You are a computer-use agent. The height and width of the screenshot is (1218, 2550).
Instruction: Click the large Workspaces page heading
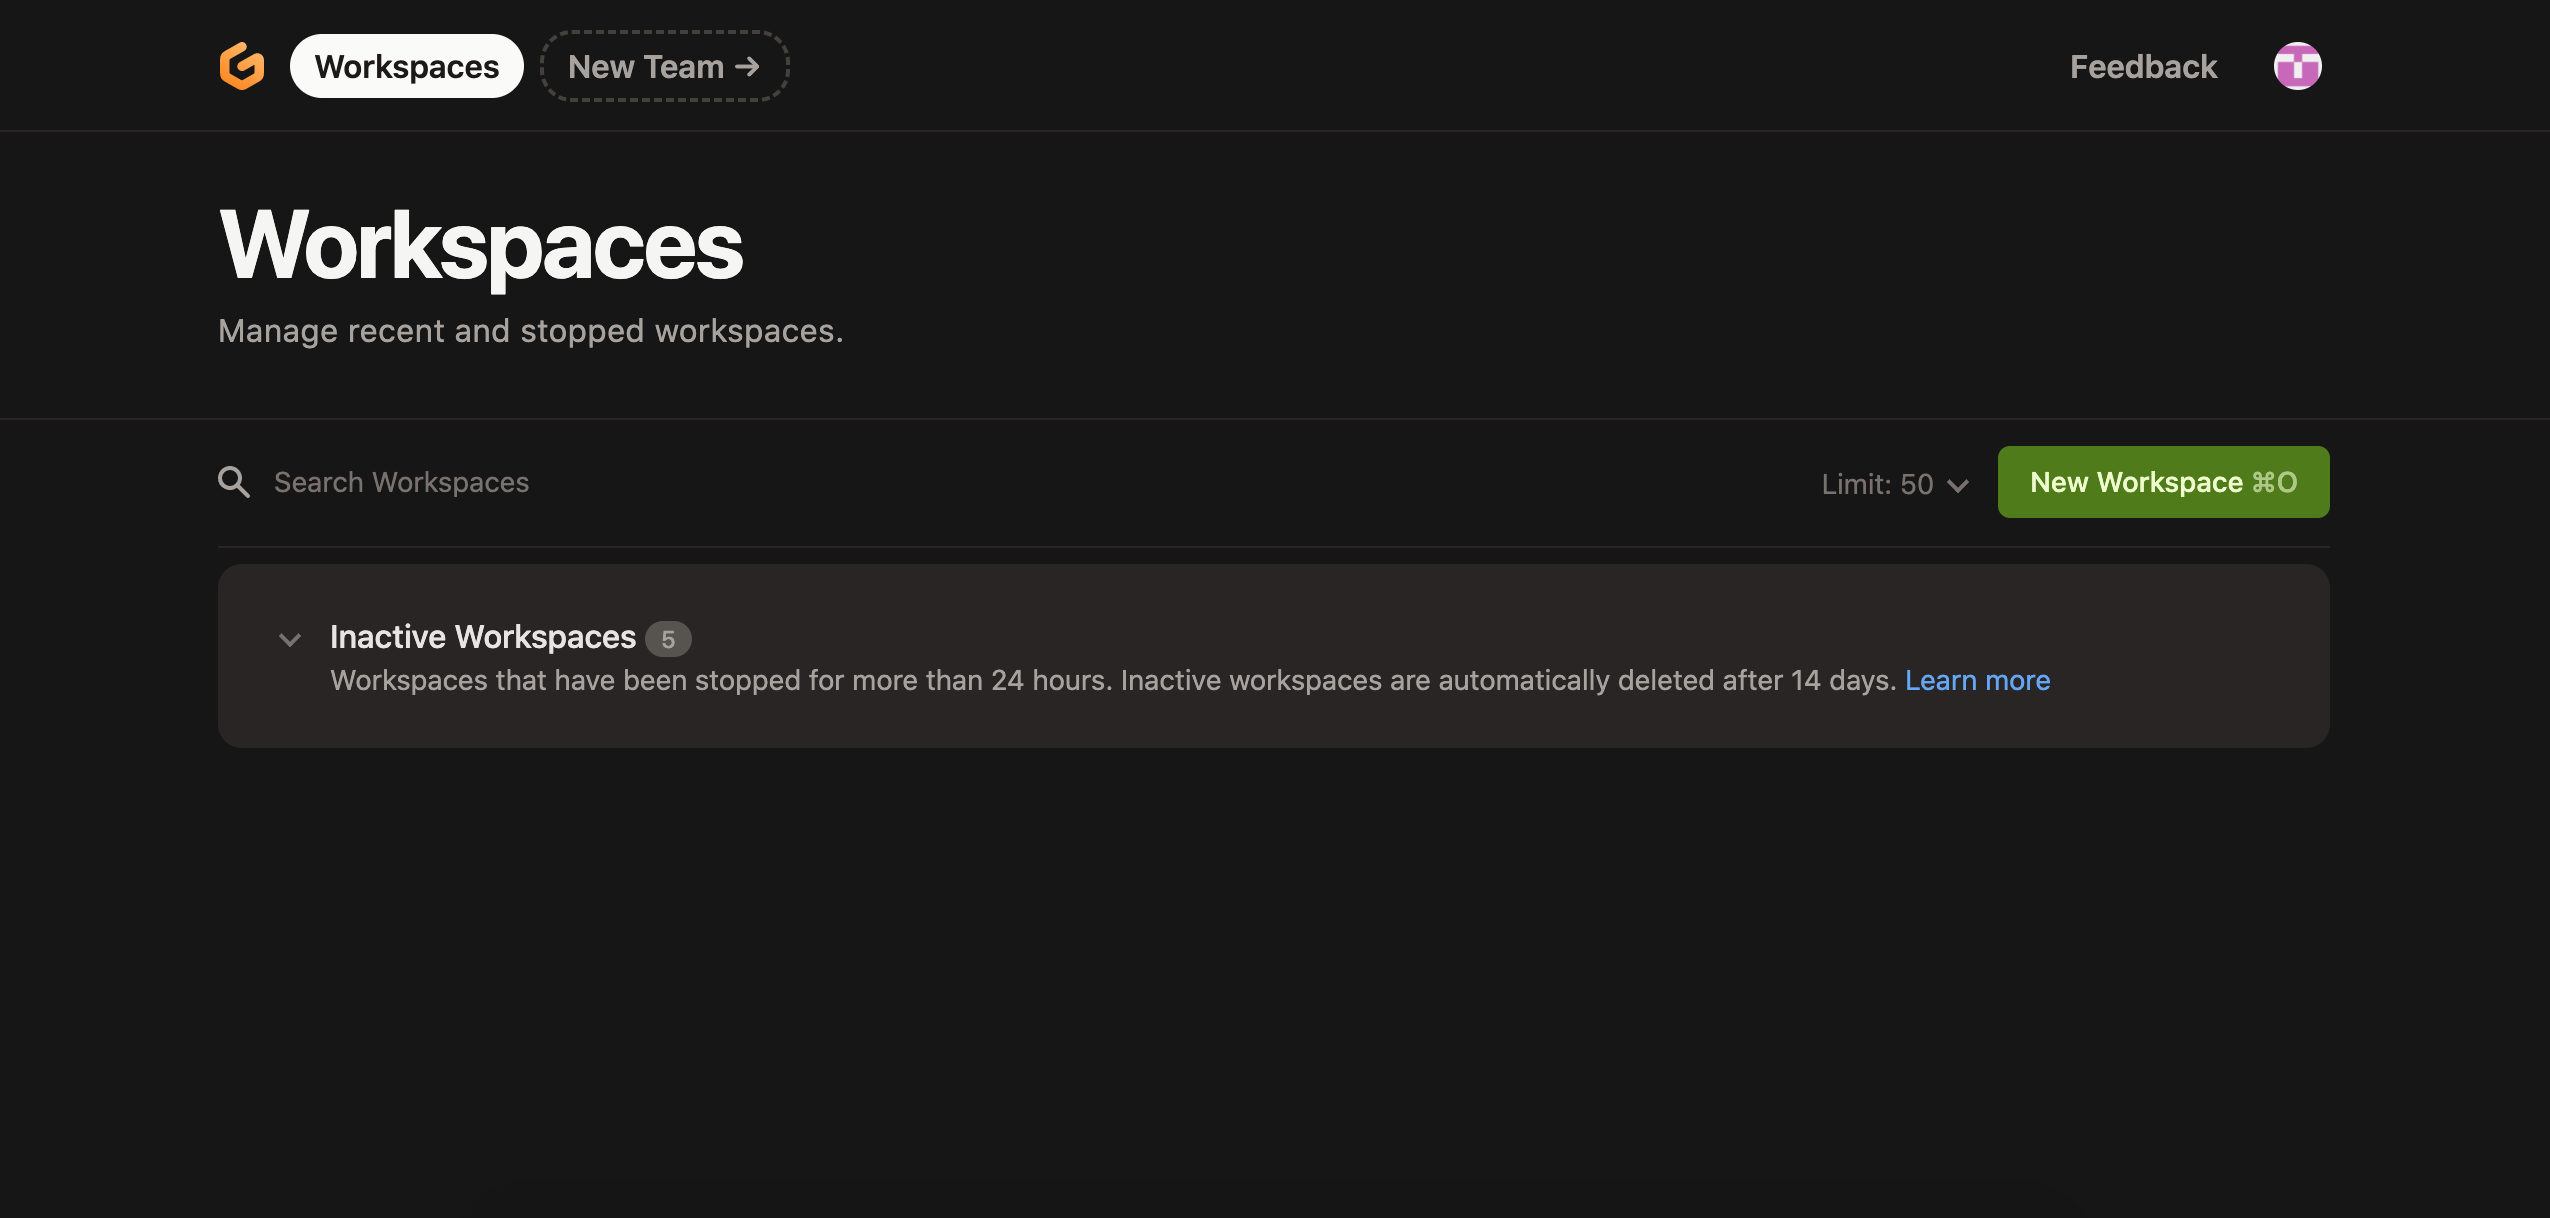[x=481, y=246]
